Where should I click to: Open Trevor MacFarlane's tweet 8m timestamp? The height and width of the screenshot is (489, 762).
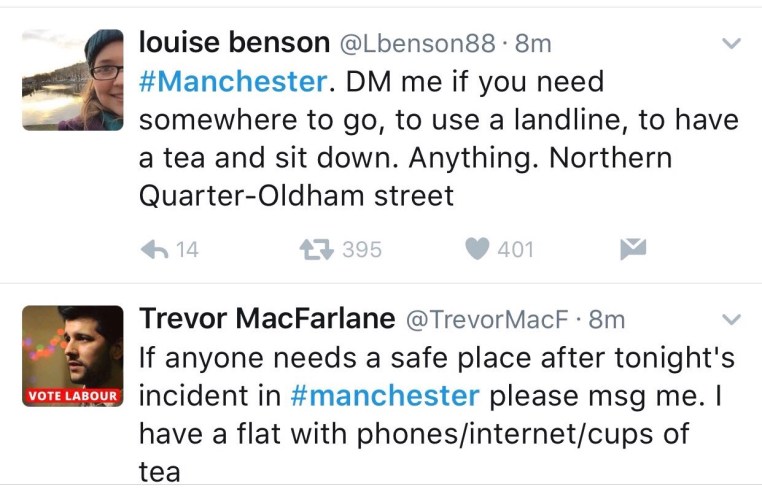(606, 320)
